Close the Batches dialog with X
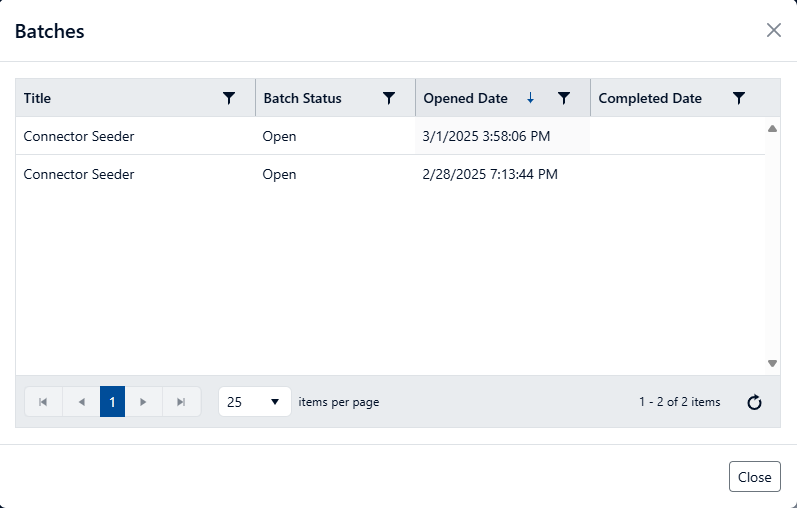 (773, 30)
